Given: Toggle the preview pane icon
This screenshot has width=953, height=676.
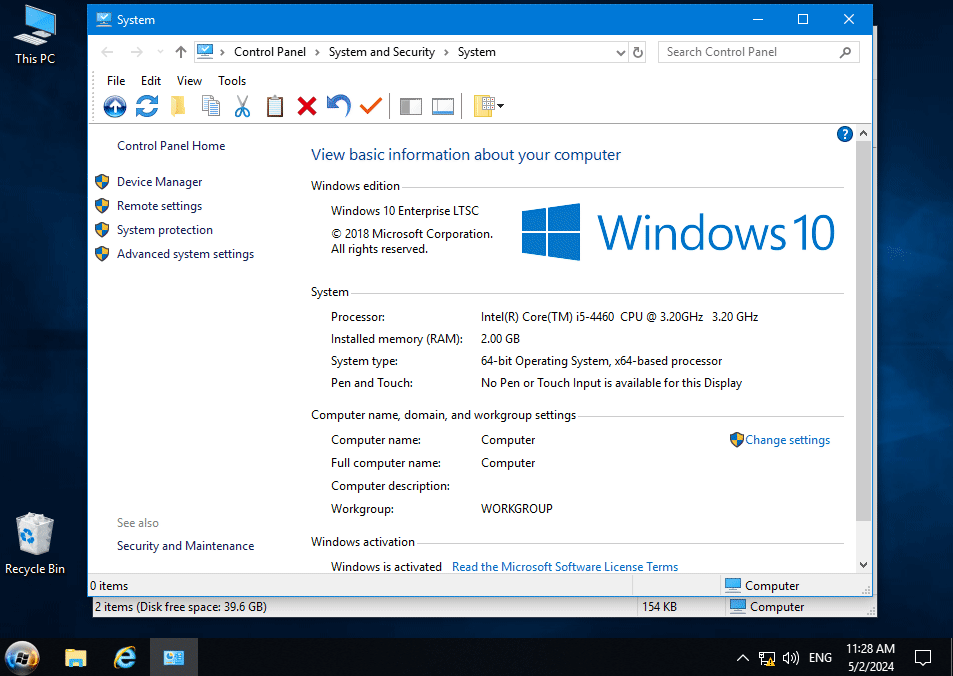Looking at the screenshot, I should 443,106.
